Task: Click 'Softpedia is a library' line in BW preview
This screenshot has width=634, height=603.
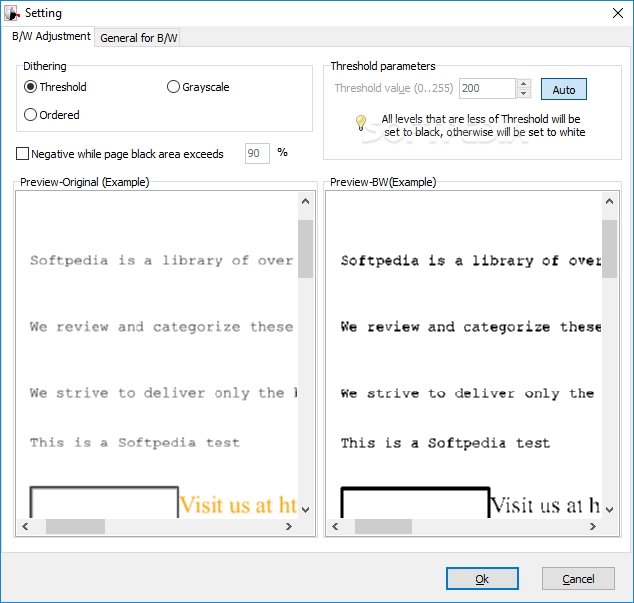Action: point(471,261)
